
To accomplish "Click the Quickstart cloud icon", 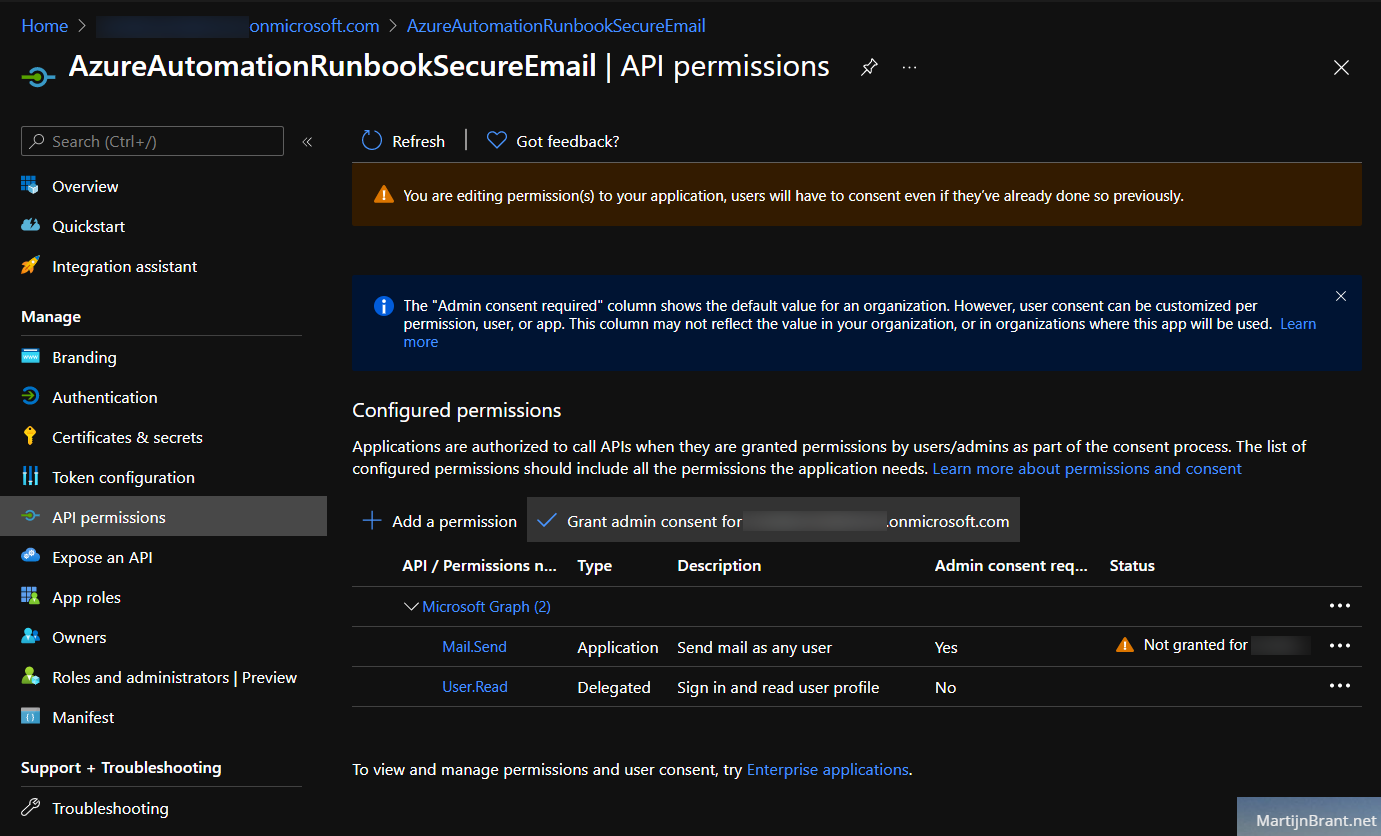I will click(x=30, y=226).
